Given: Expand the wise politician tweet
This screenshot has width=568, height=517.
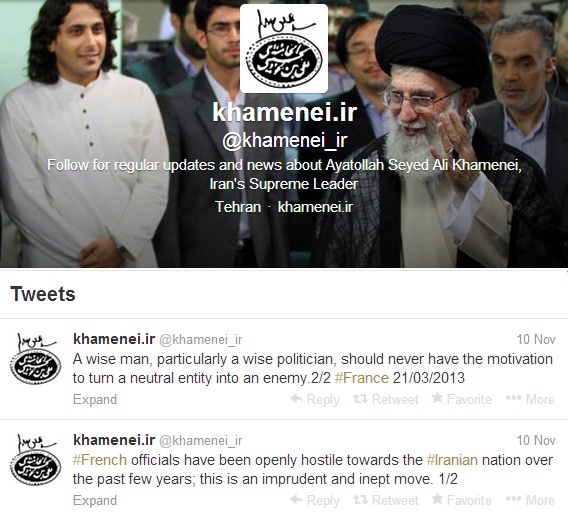Looking at the screenshot, I should click(x=95, y=400).
